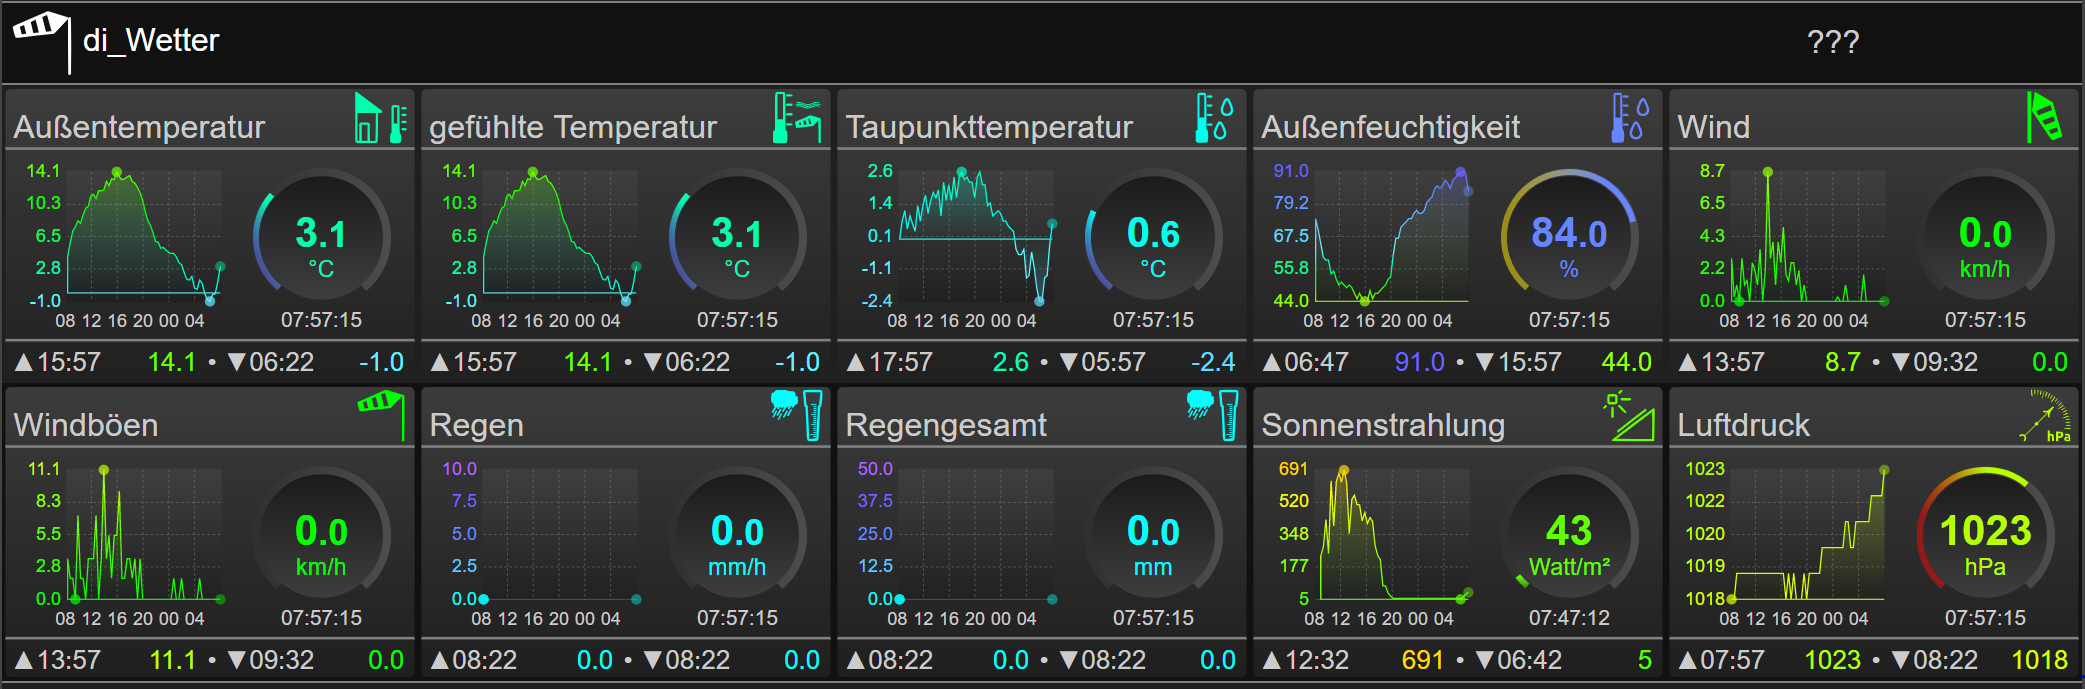Click the humidity droplets icon in Außenfeuchtigkeit

1631,118
